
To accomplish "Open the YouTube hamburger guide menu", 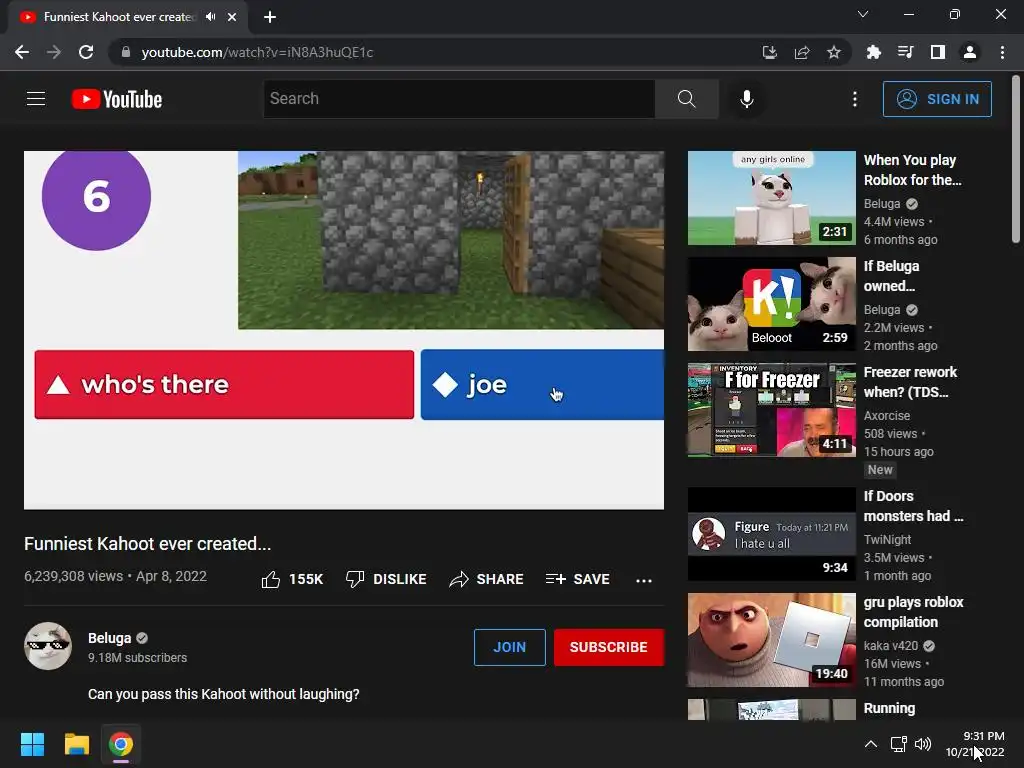I will 36,99.
